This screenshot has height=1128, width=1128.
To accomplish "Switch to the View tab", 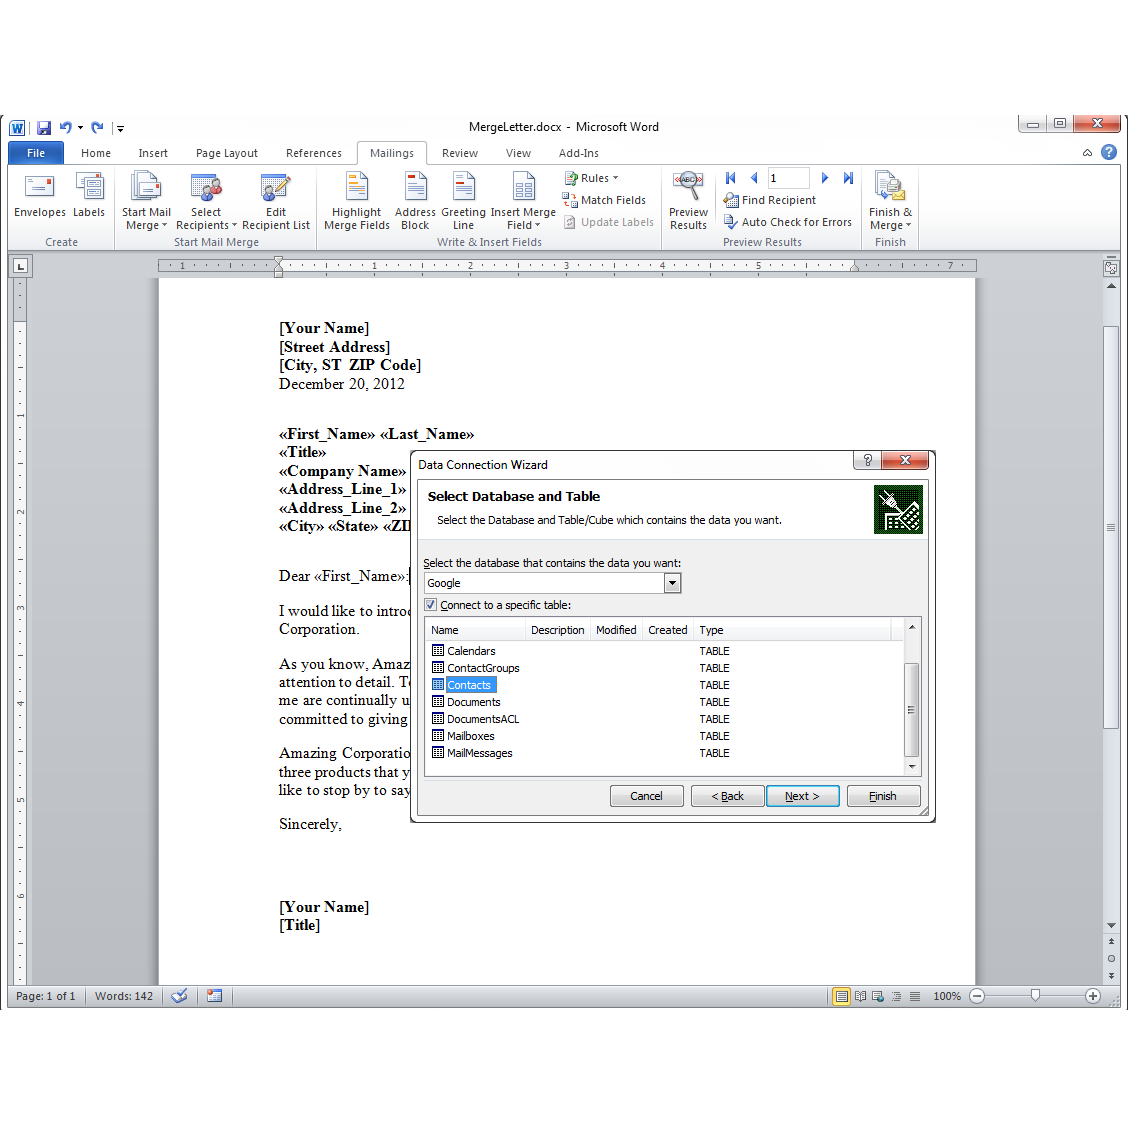I will pos(518,153).
